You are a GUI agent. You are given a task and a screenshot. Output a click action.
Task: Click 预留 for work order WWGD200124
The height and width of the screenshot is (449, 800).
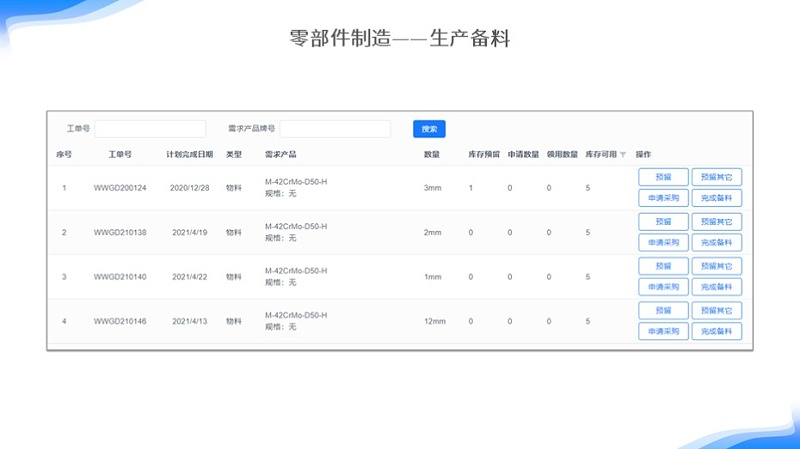click(x=663, y=177)
